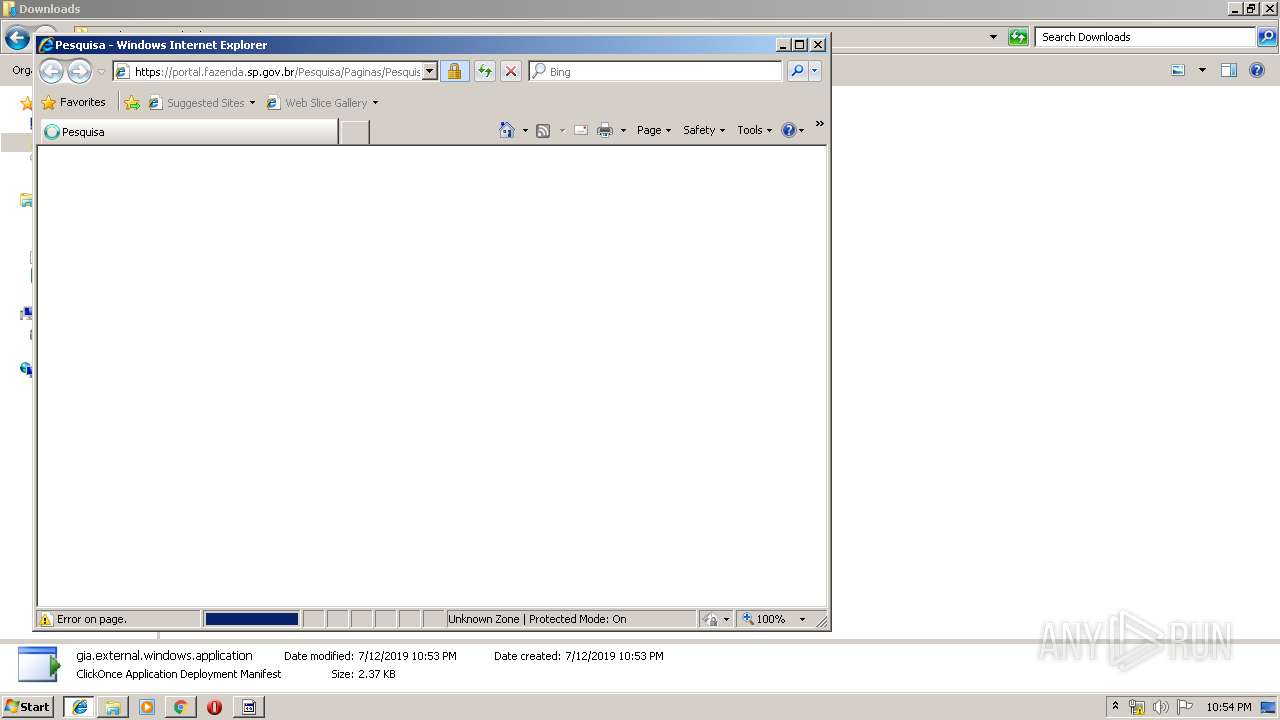Select the Pesquisa tab
Image resolution: width=1280 pixels, height=720 pixels.
click(188, 132)
